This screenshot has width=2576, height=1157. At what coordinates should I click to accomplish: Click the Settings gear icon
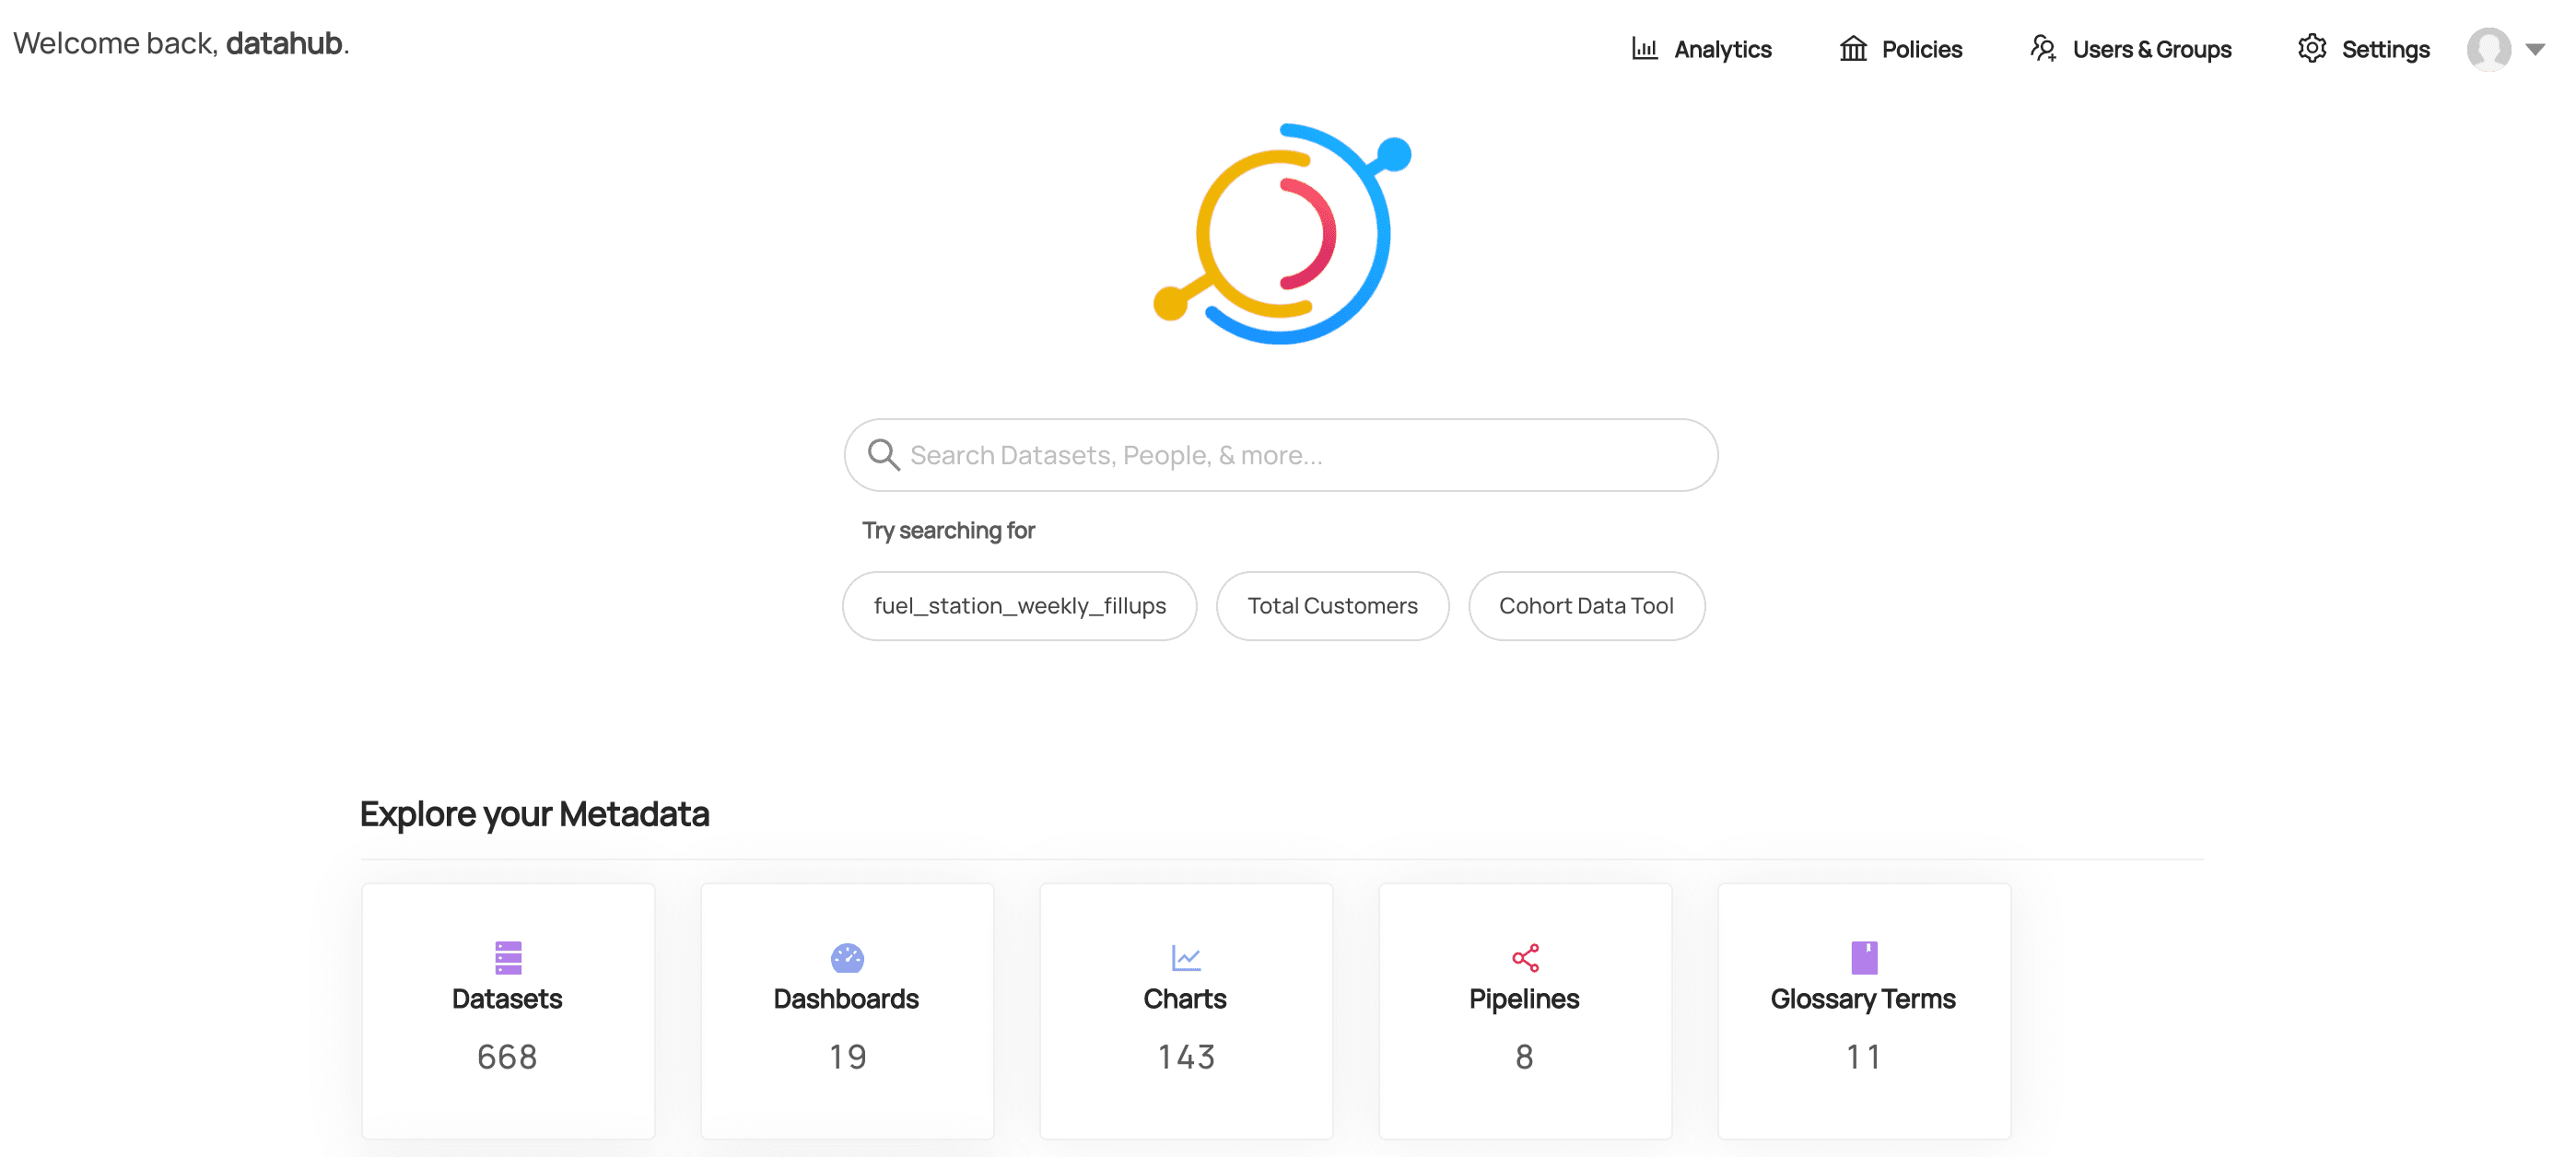coord(2312,48)
